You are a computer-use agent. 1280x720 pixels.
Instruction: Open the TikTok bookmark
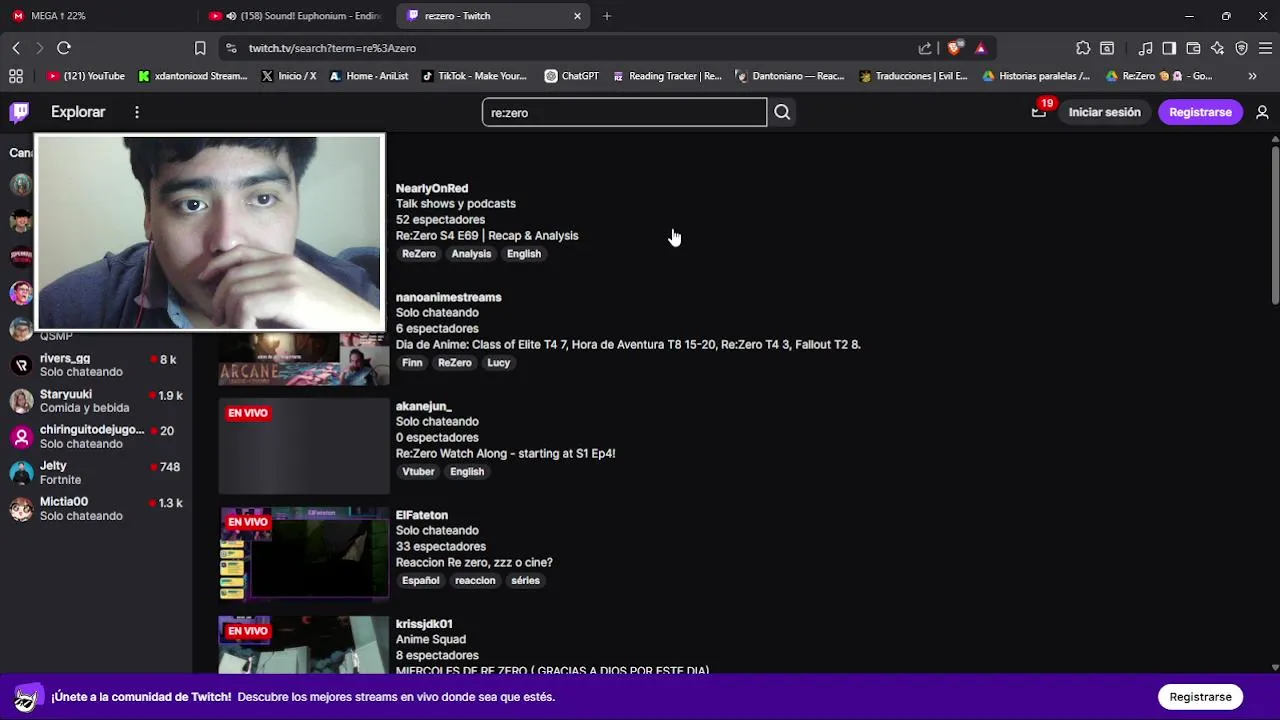(474, 76)
